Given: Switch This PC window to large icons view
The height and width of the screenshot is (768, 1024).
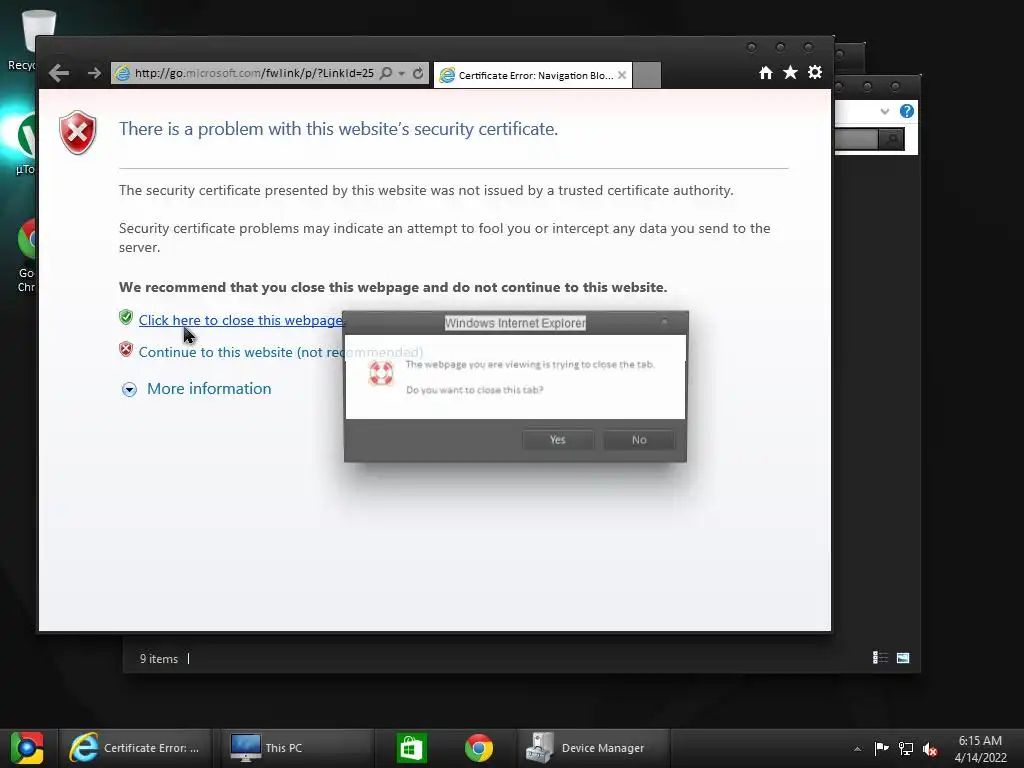Looking at the screenshot, I should (903, 658).
